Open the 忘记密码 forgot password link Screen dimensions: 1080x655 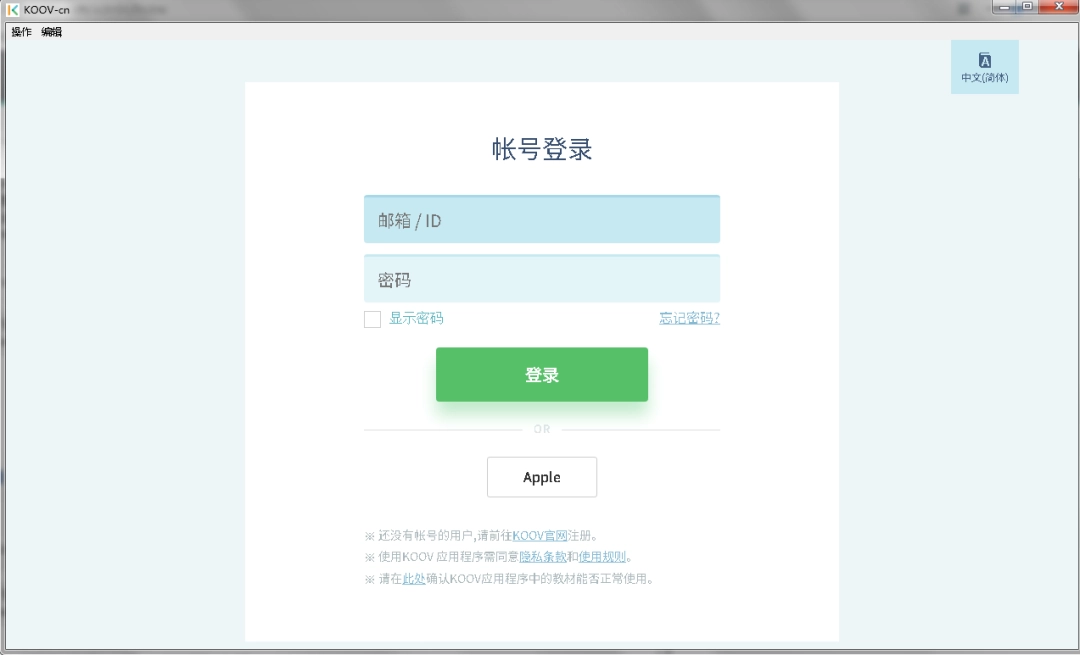(x=688, y=318)
